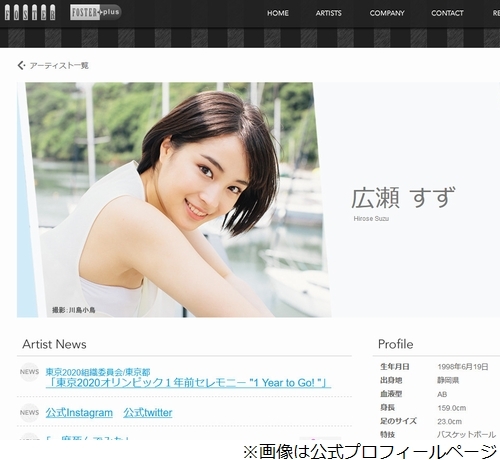The height and width of the screenshot is (460, 500).
Task: Click the artist profile photo
Action: click(174, 200)
